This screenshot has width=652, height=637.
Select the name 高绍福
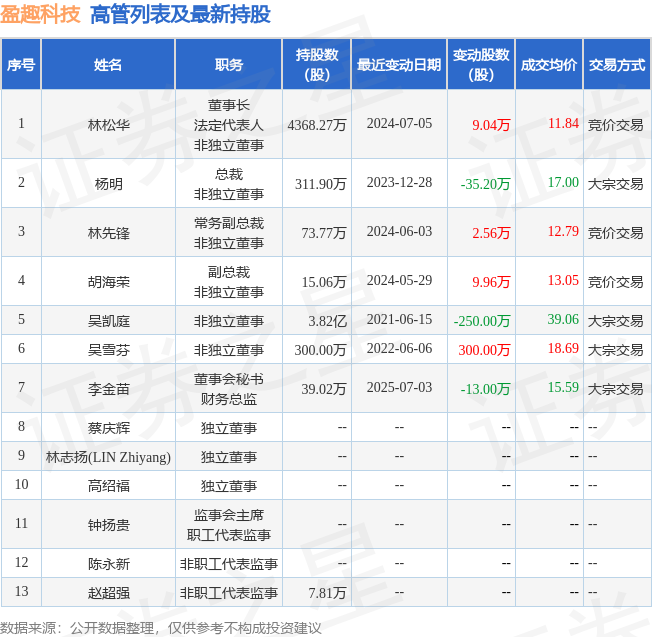[109, 486]
